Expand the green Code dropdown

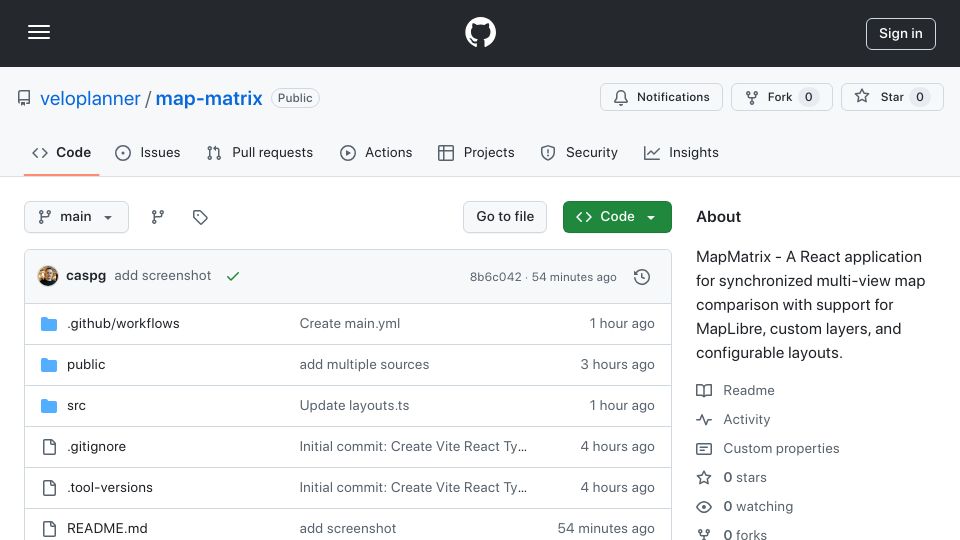[x=617, y=217]
